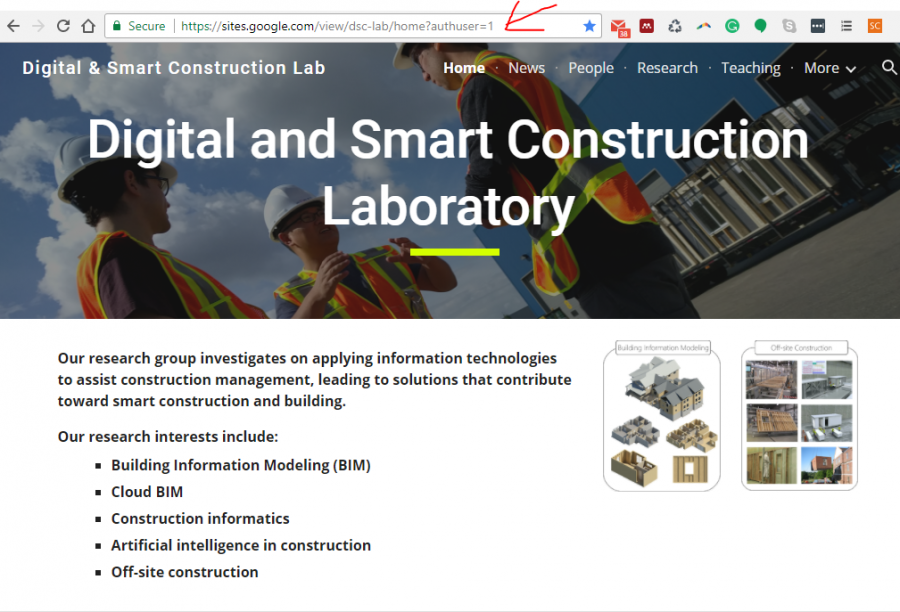Click the Digital & Smart Construction Lab title
900x612 pixels.
pos(174,68)
